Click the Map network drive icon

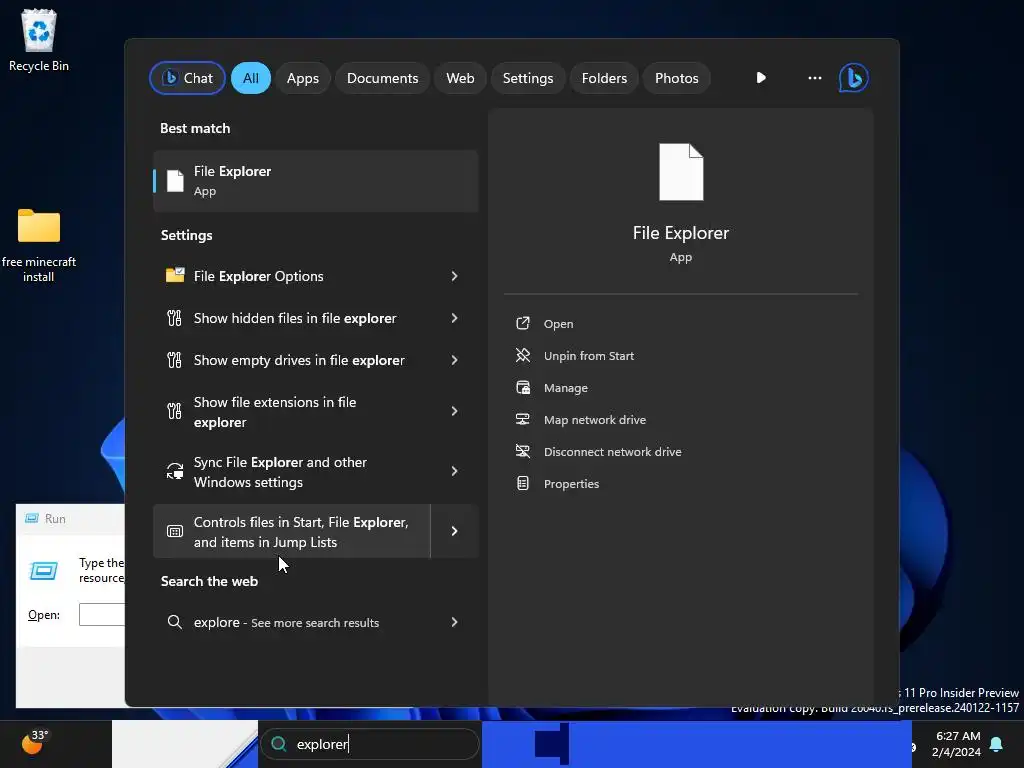(x=522, y=419)
